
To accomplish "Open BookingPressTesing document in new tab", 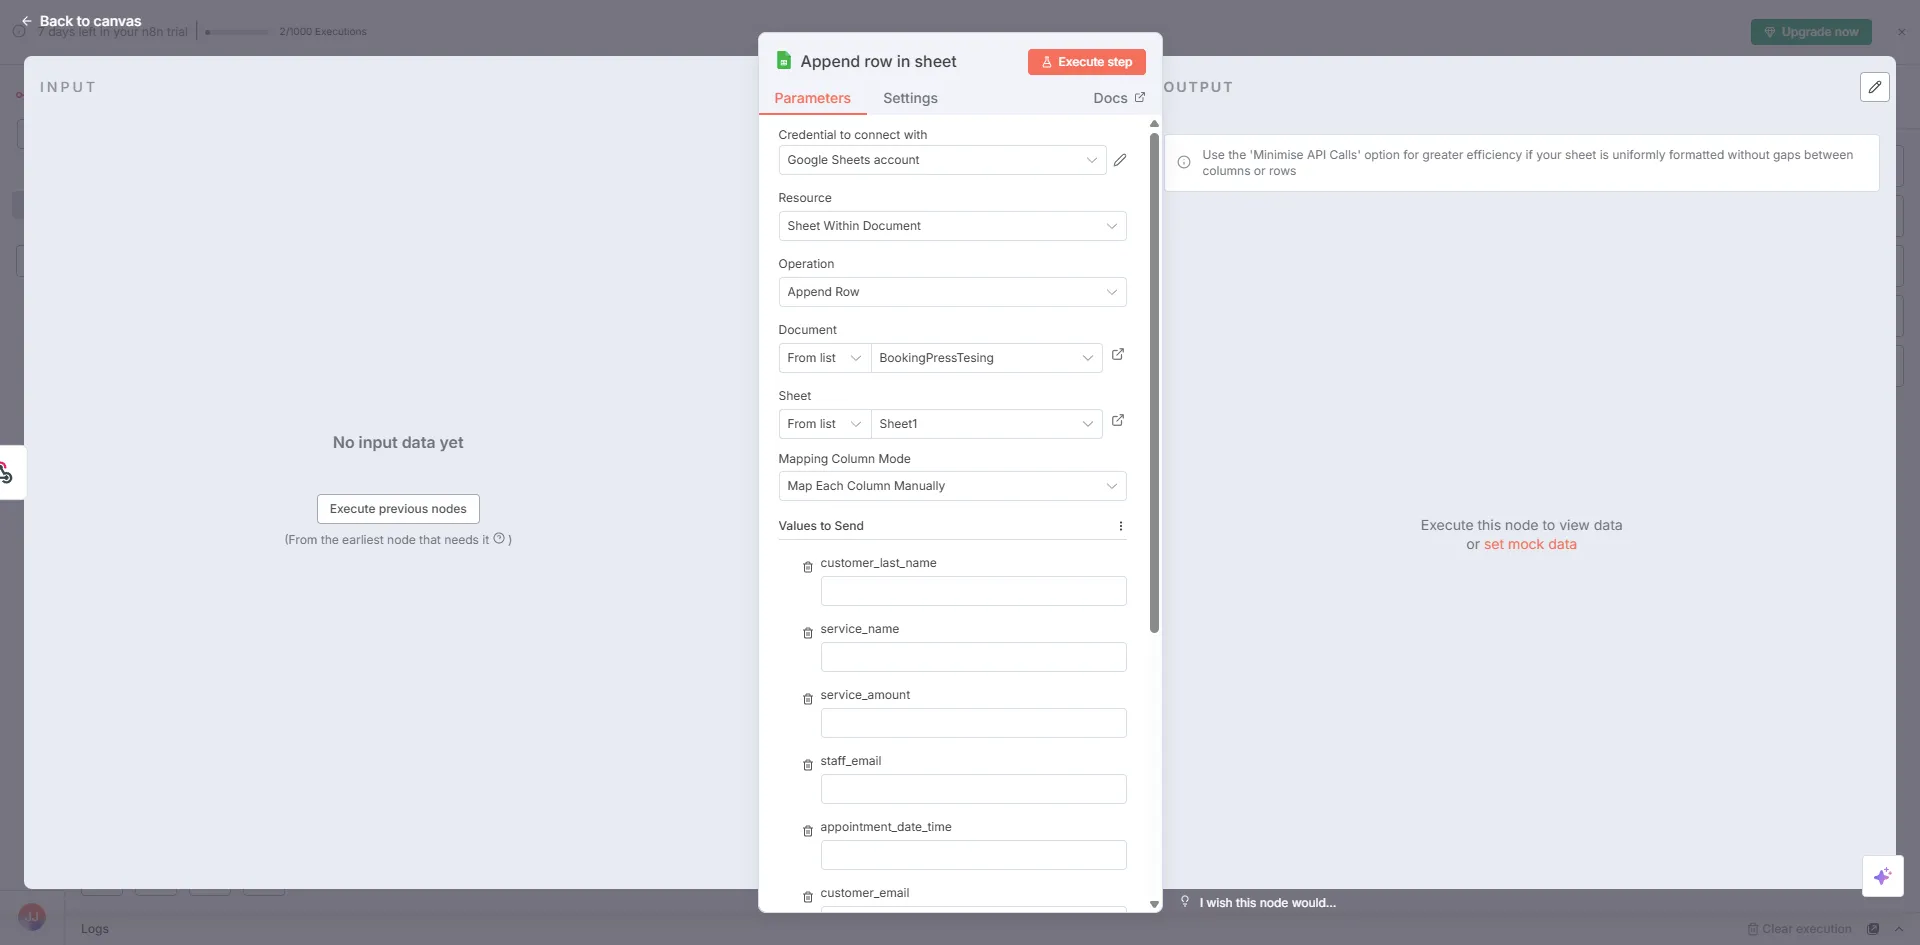I will coord(1118,354).
